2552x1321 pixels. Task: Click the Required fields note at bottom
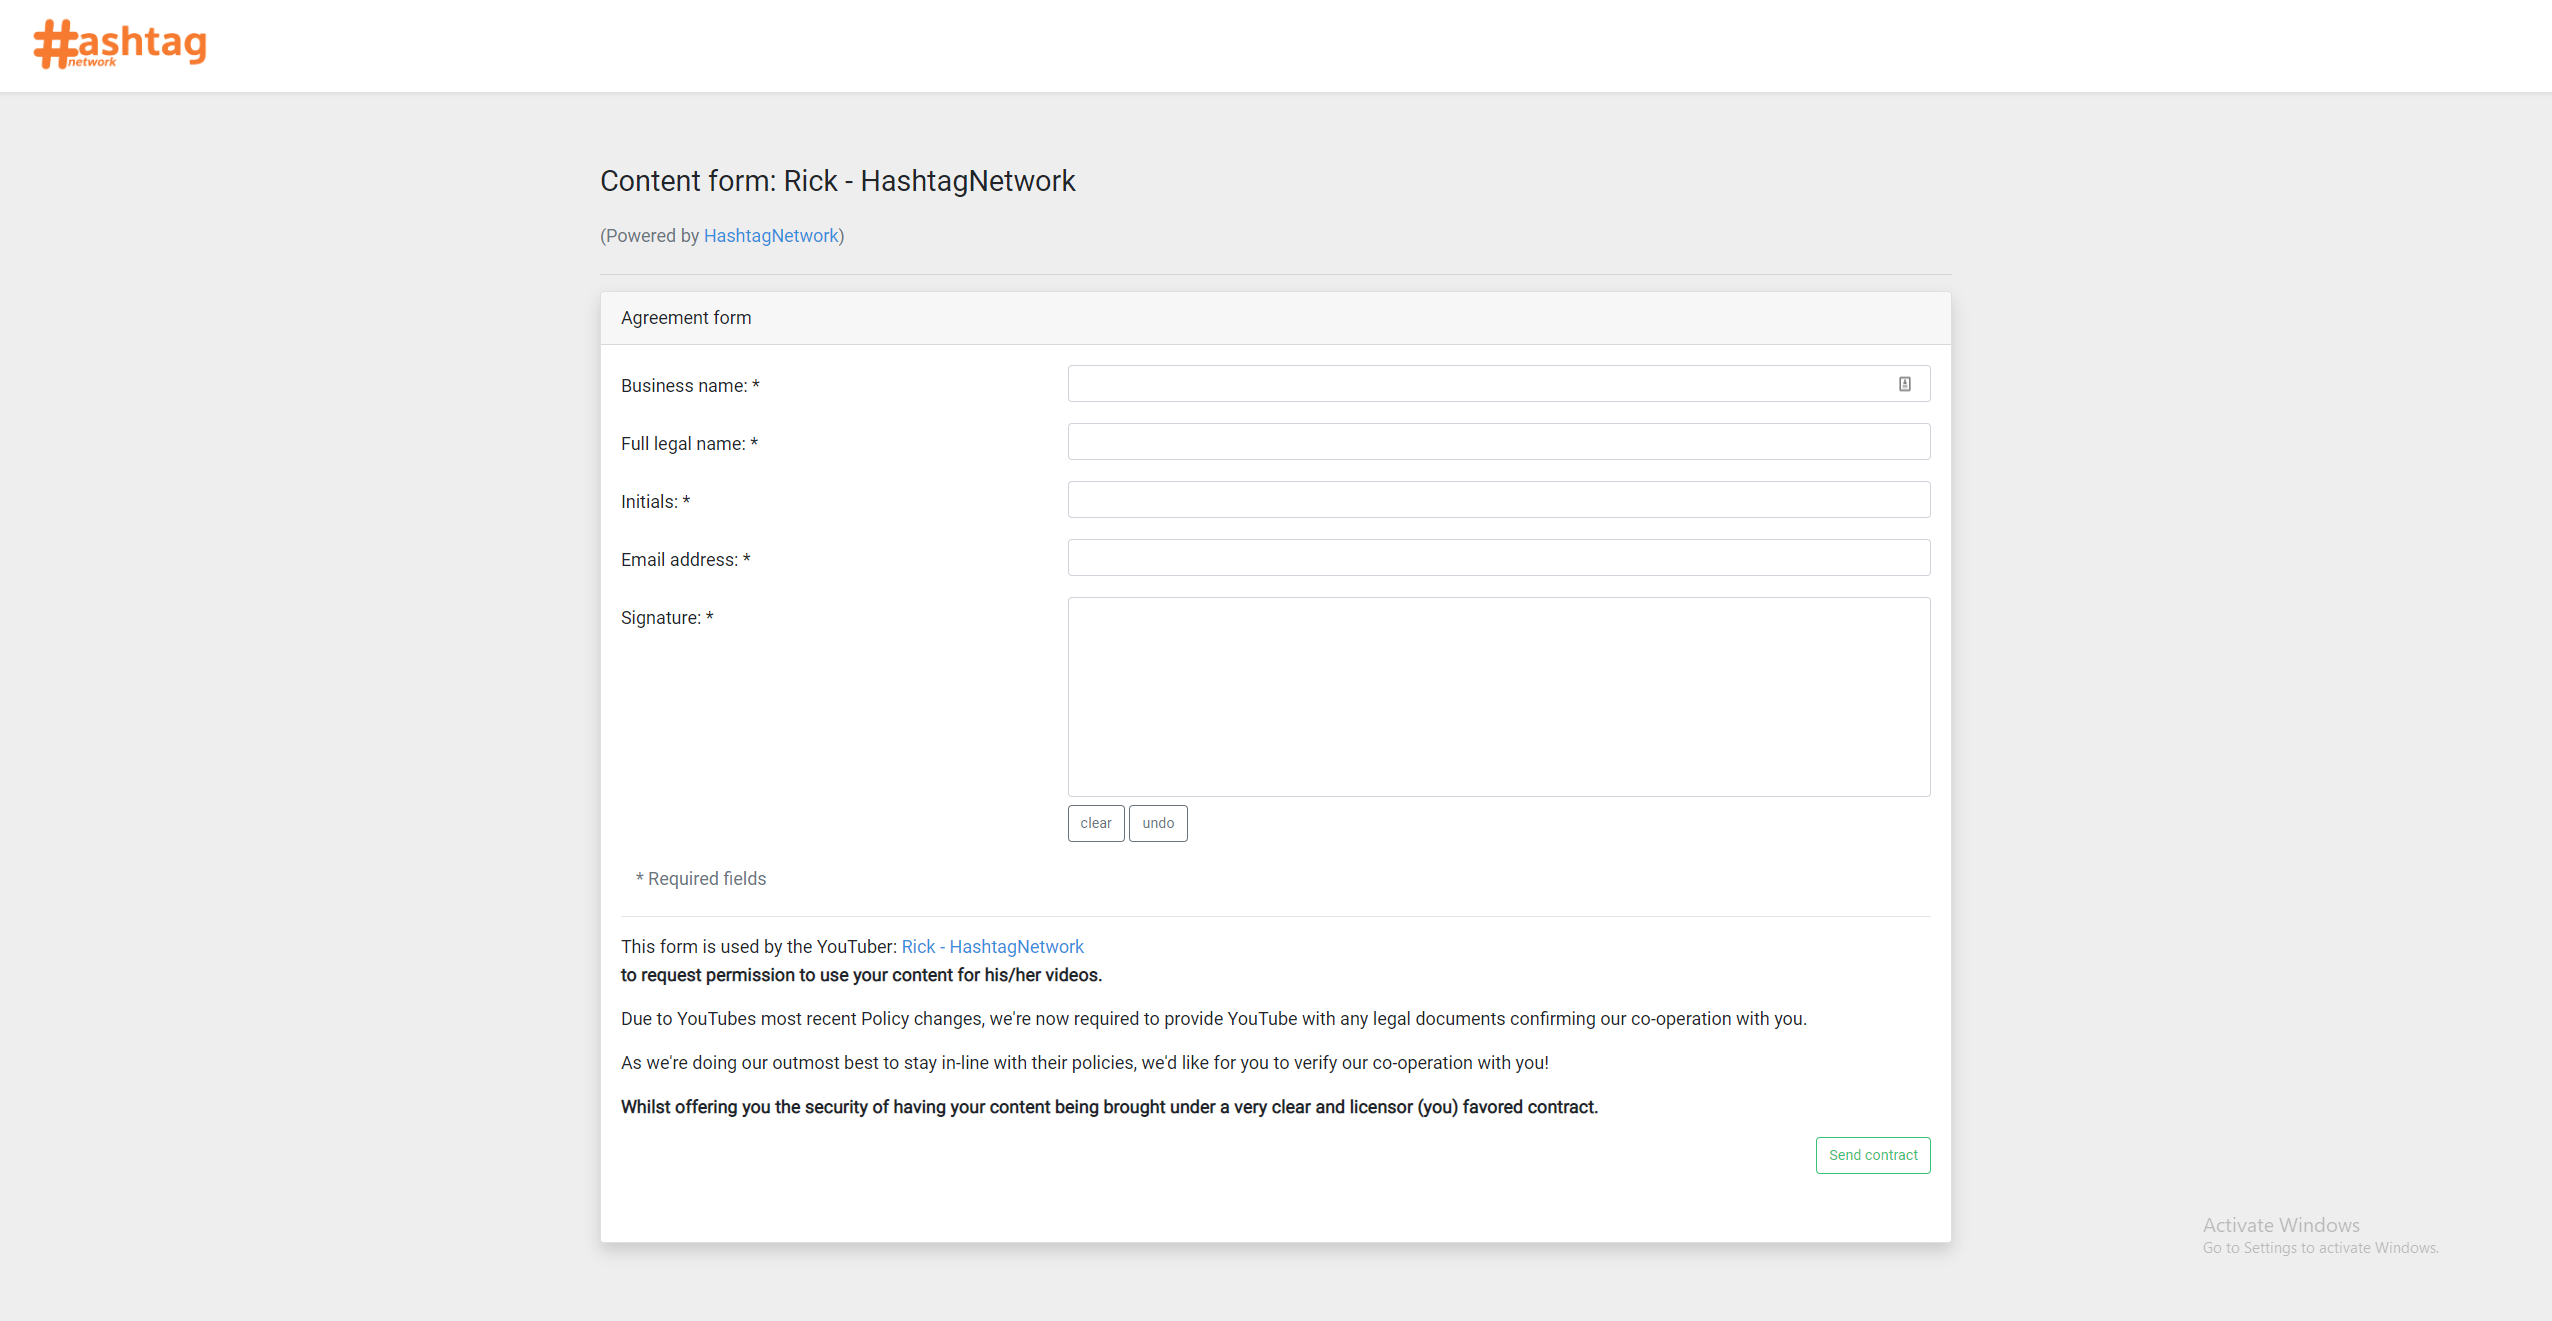[701, 878]
